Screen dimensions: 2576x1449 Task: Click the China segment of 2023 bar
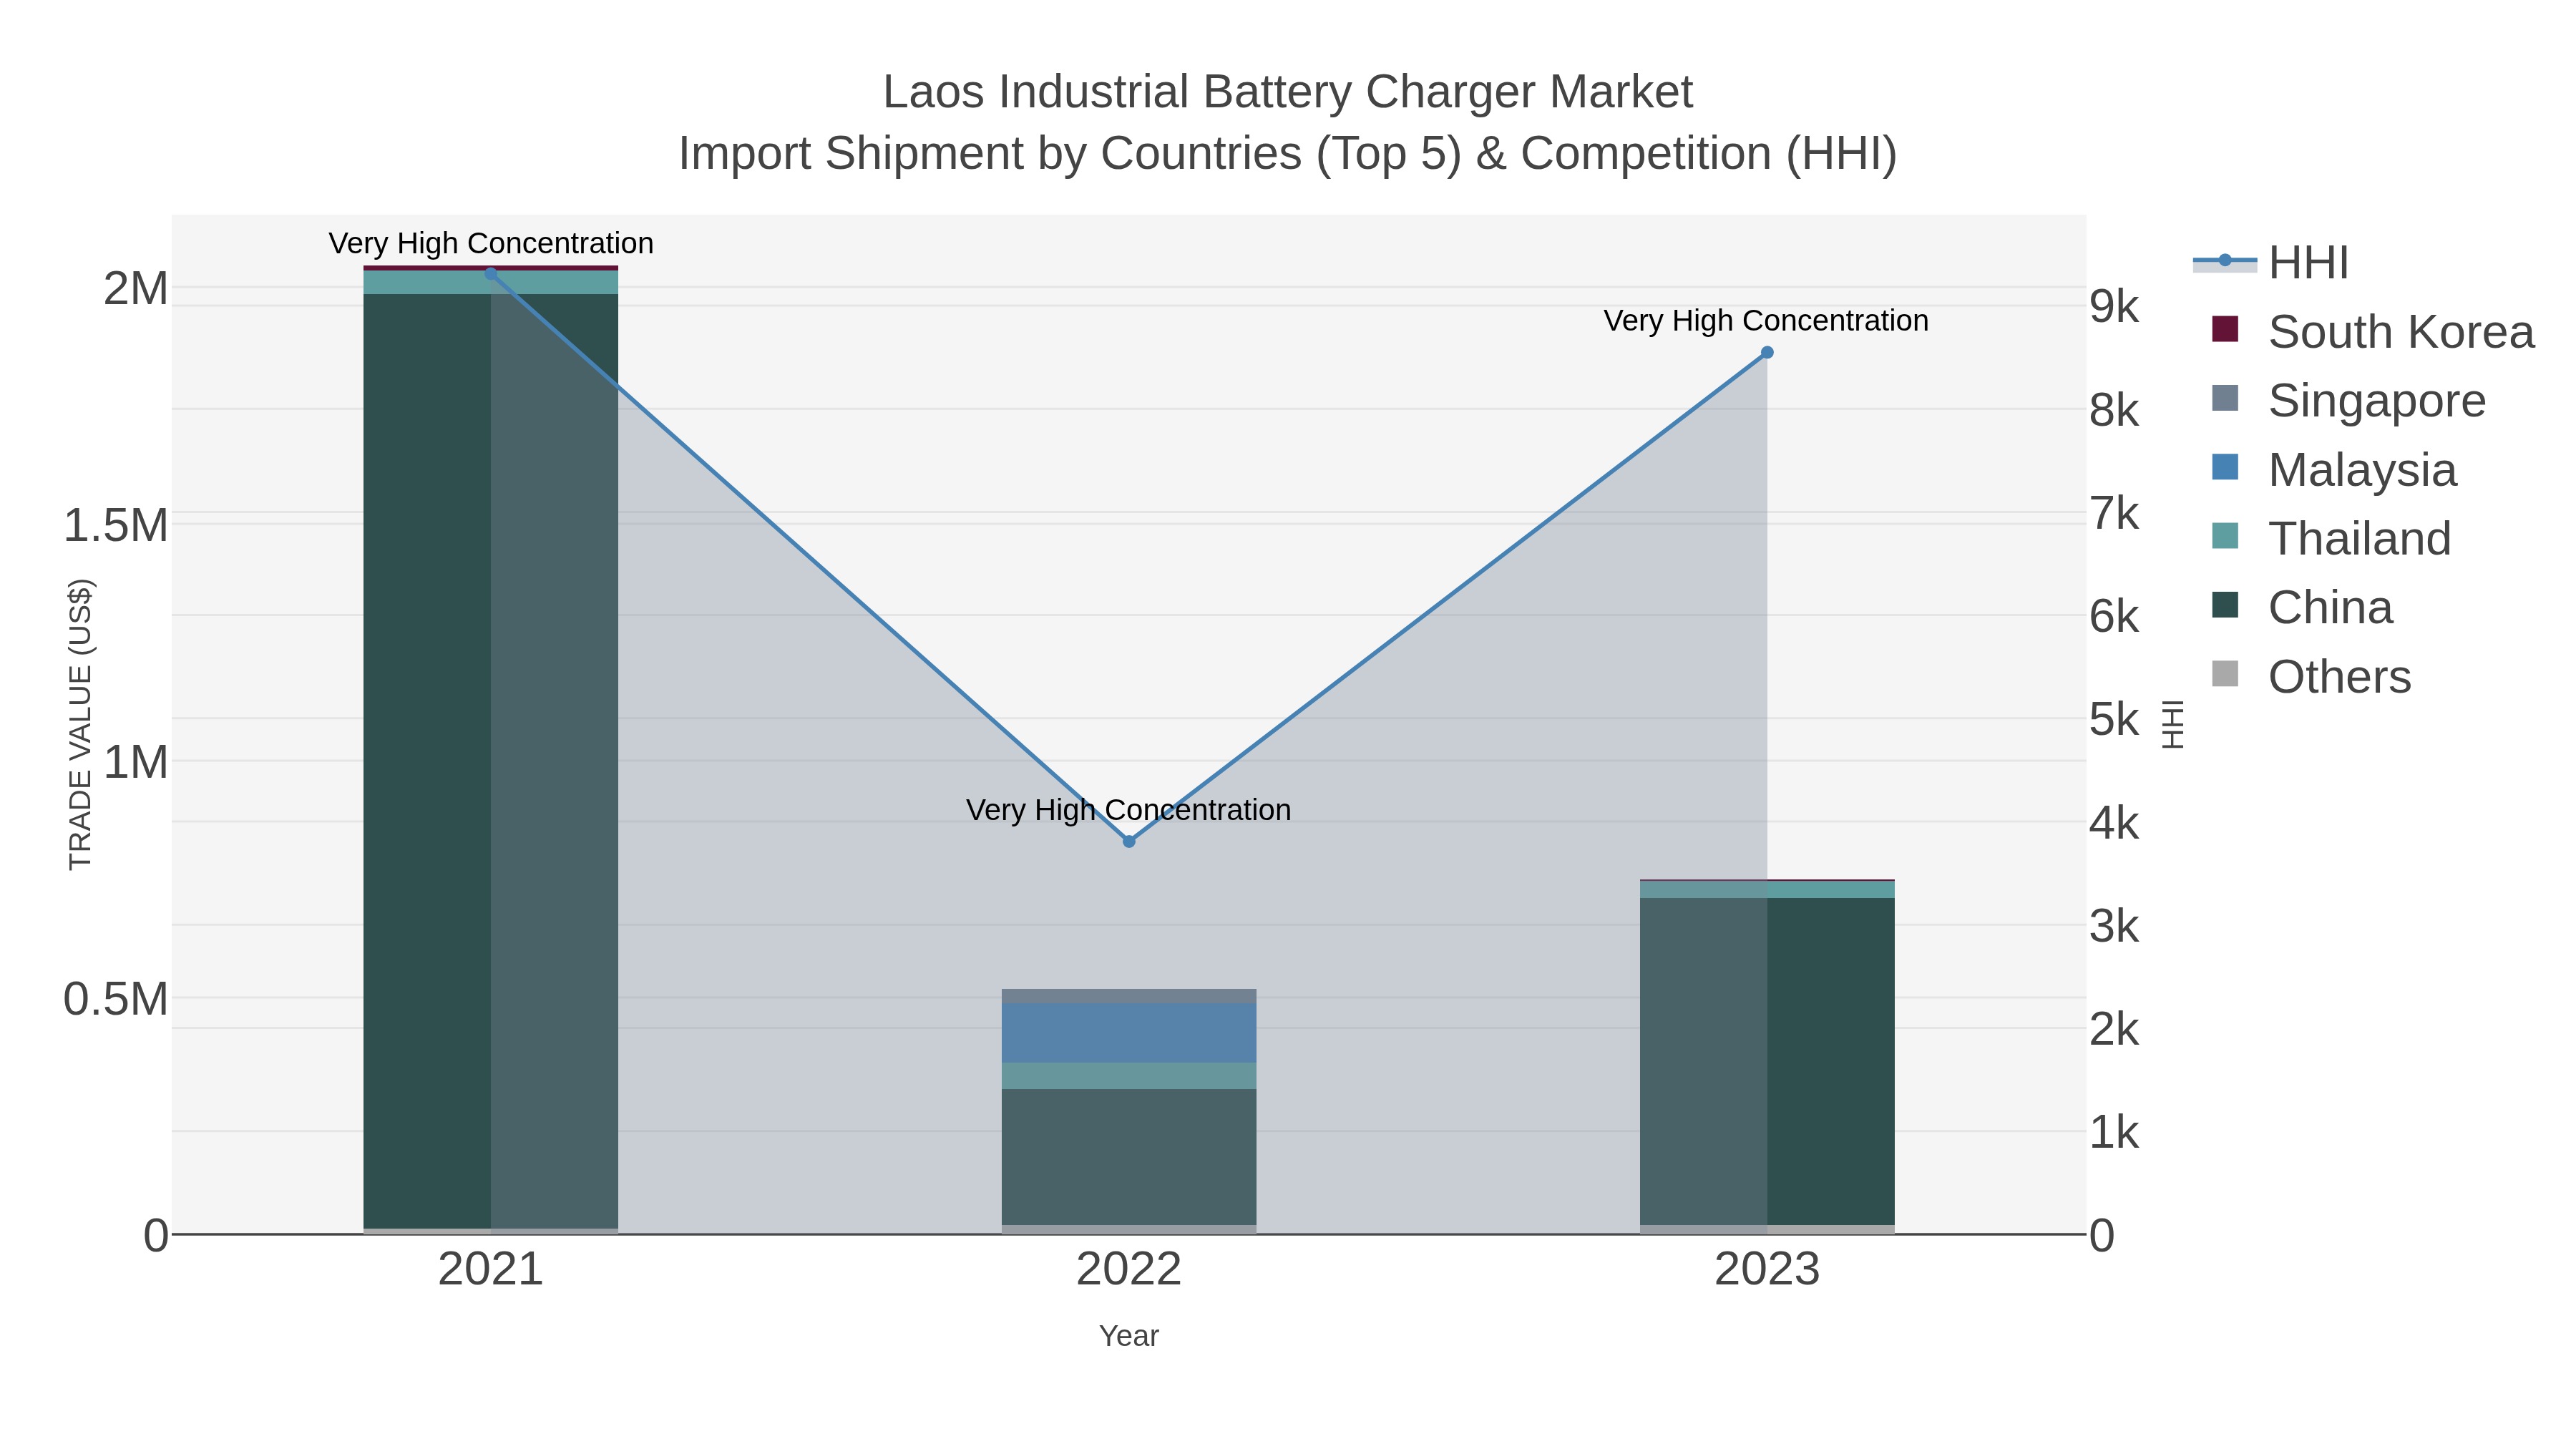[1767, 1061]
